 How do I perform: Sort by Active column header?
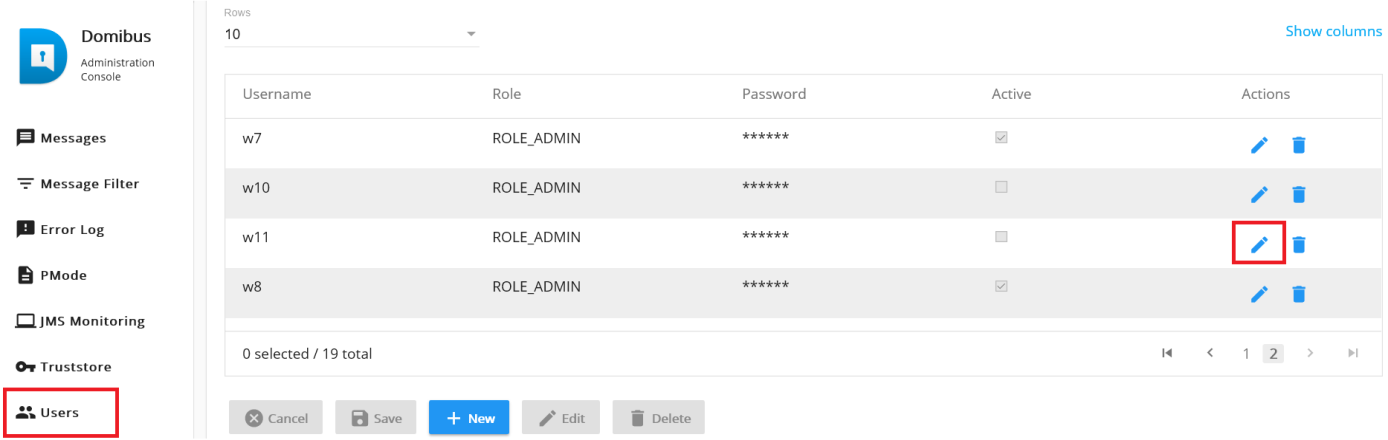[x=1011, y=94]
